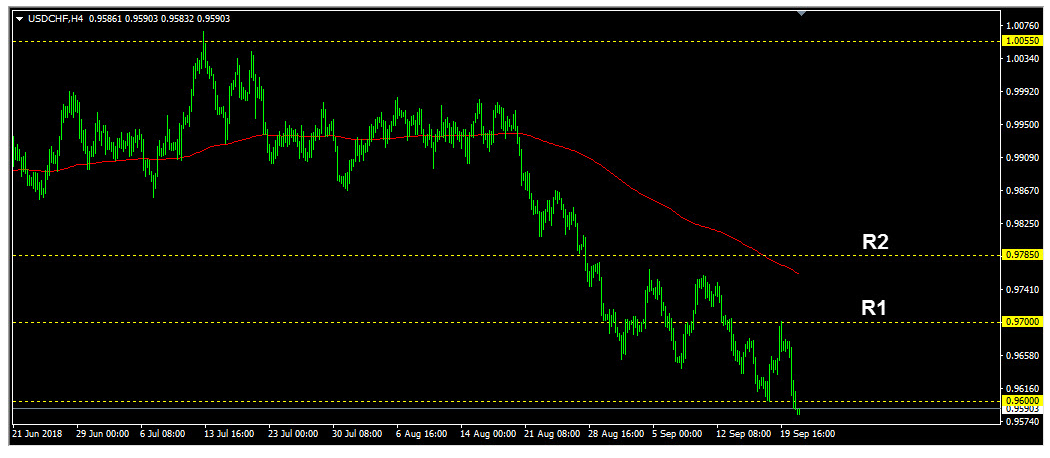
Task: Click the 0.96580 price scale value
Action: click(1022, 356)
